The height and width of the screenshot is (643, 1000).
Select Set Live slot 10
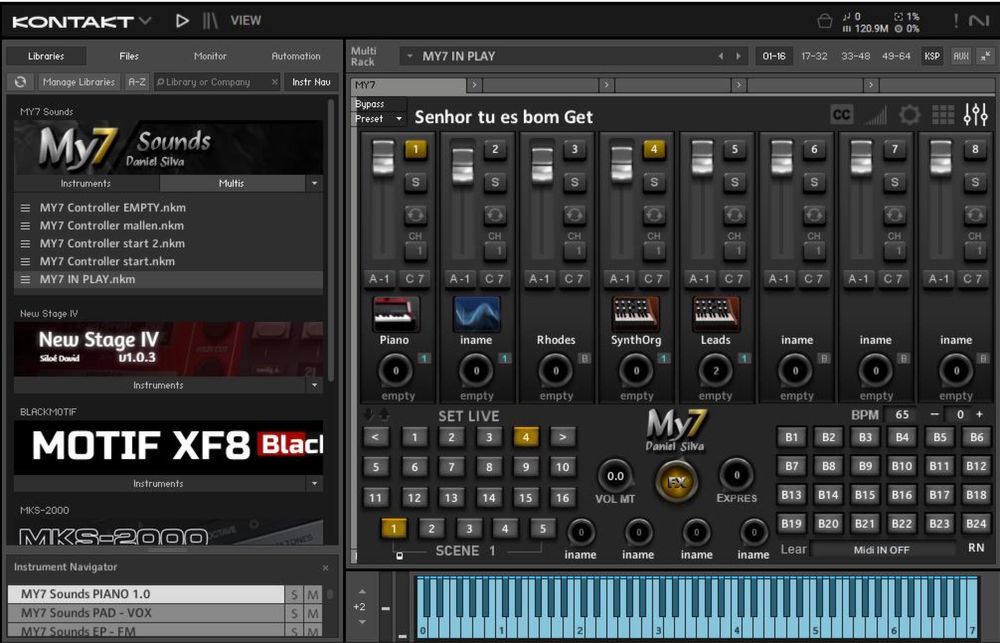562,467
